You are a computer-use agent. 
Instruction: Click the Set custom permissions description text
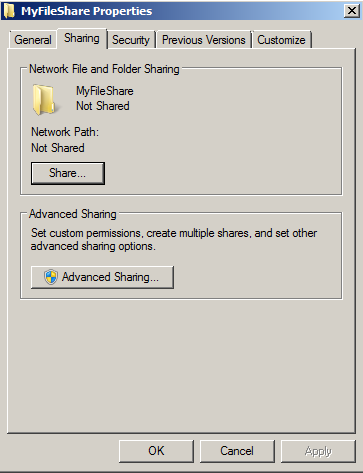pyautogui.click(x=174, y=239)
